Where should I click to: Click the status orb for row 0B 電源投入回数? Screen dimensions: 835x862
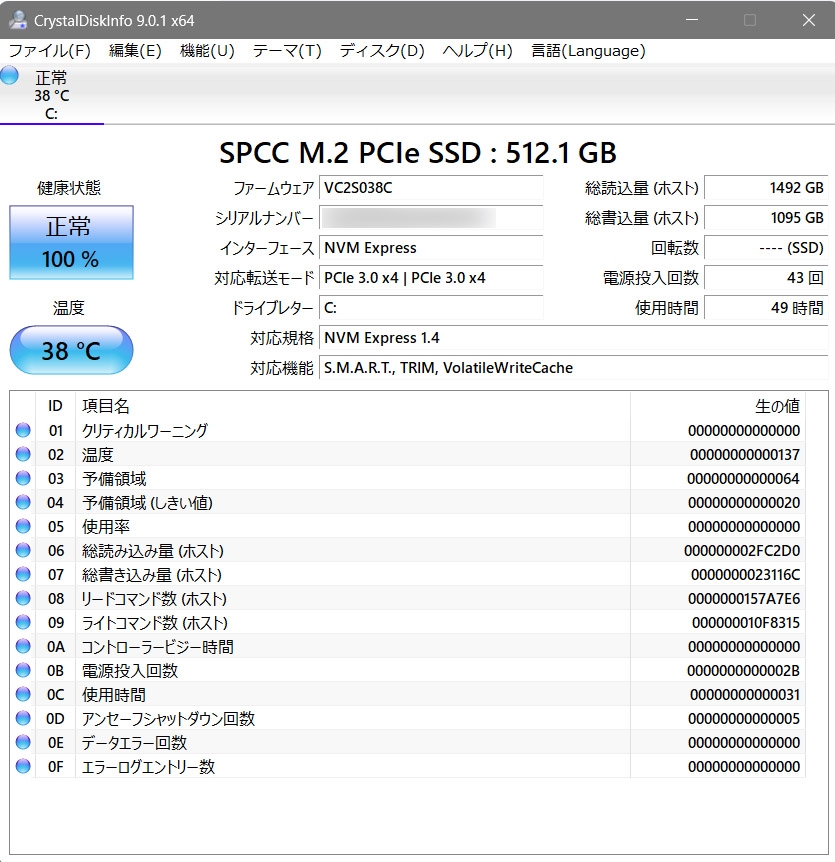23,670
